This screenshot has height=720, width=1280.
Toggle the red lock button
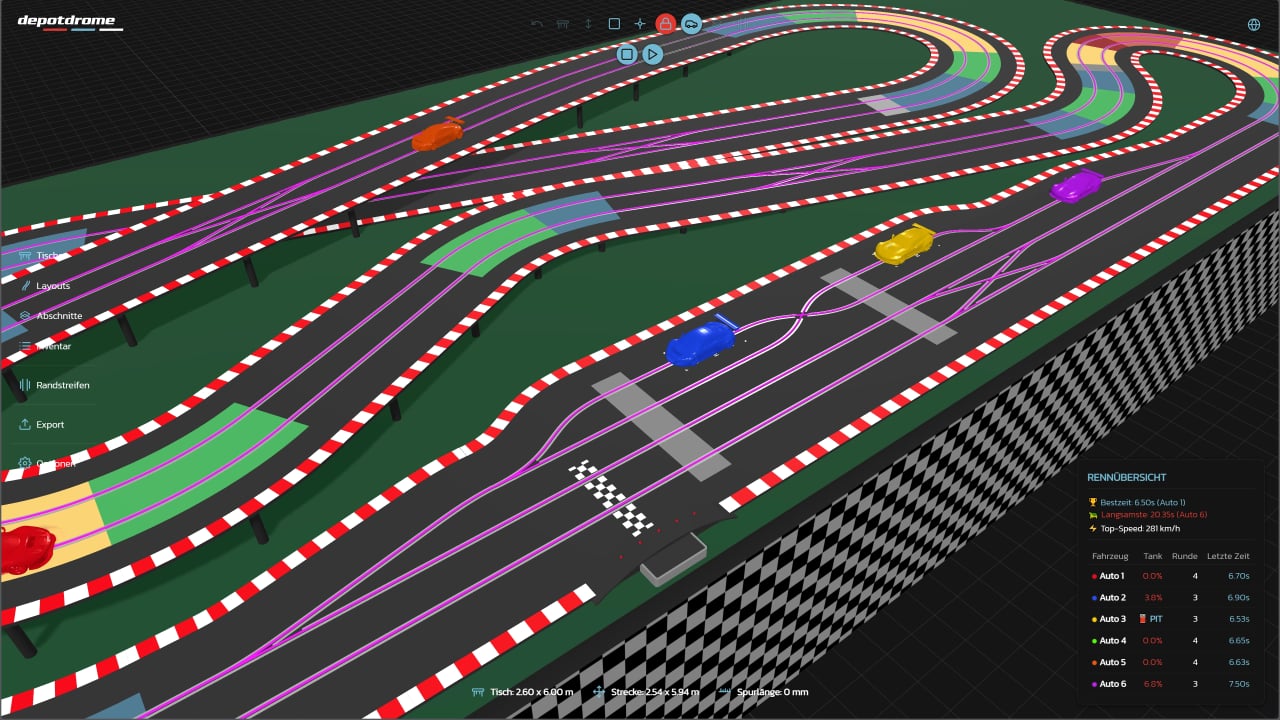tap(665, 23)
